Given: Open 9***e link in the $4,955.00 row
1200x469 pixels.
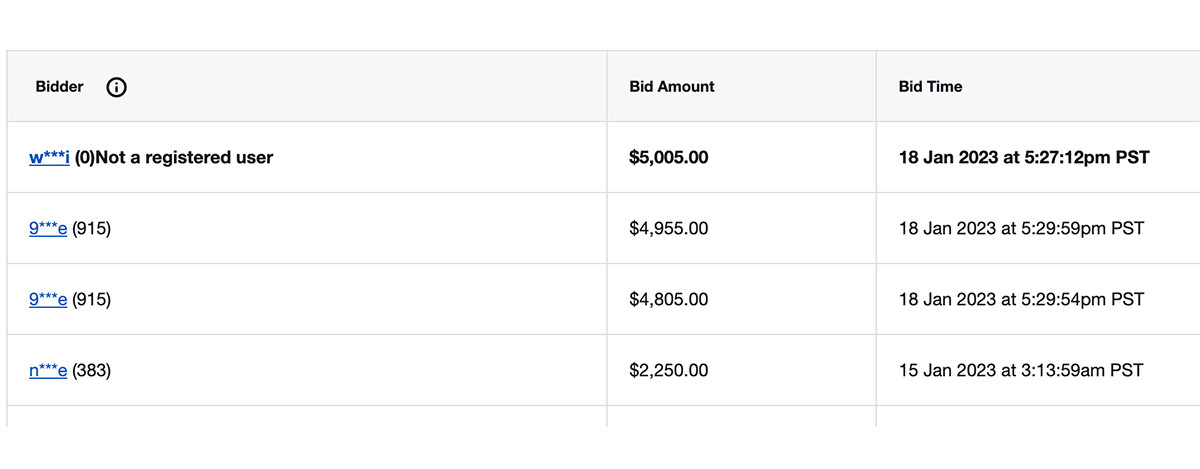Looking at the screenshot, I should 48,228.
